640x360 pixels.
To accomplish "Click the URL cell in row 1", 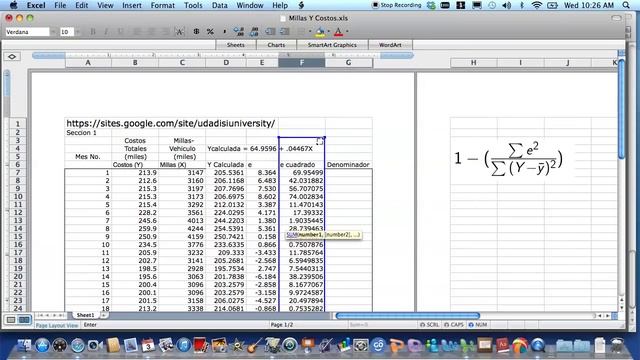I will 171,123.
